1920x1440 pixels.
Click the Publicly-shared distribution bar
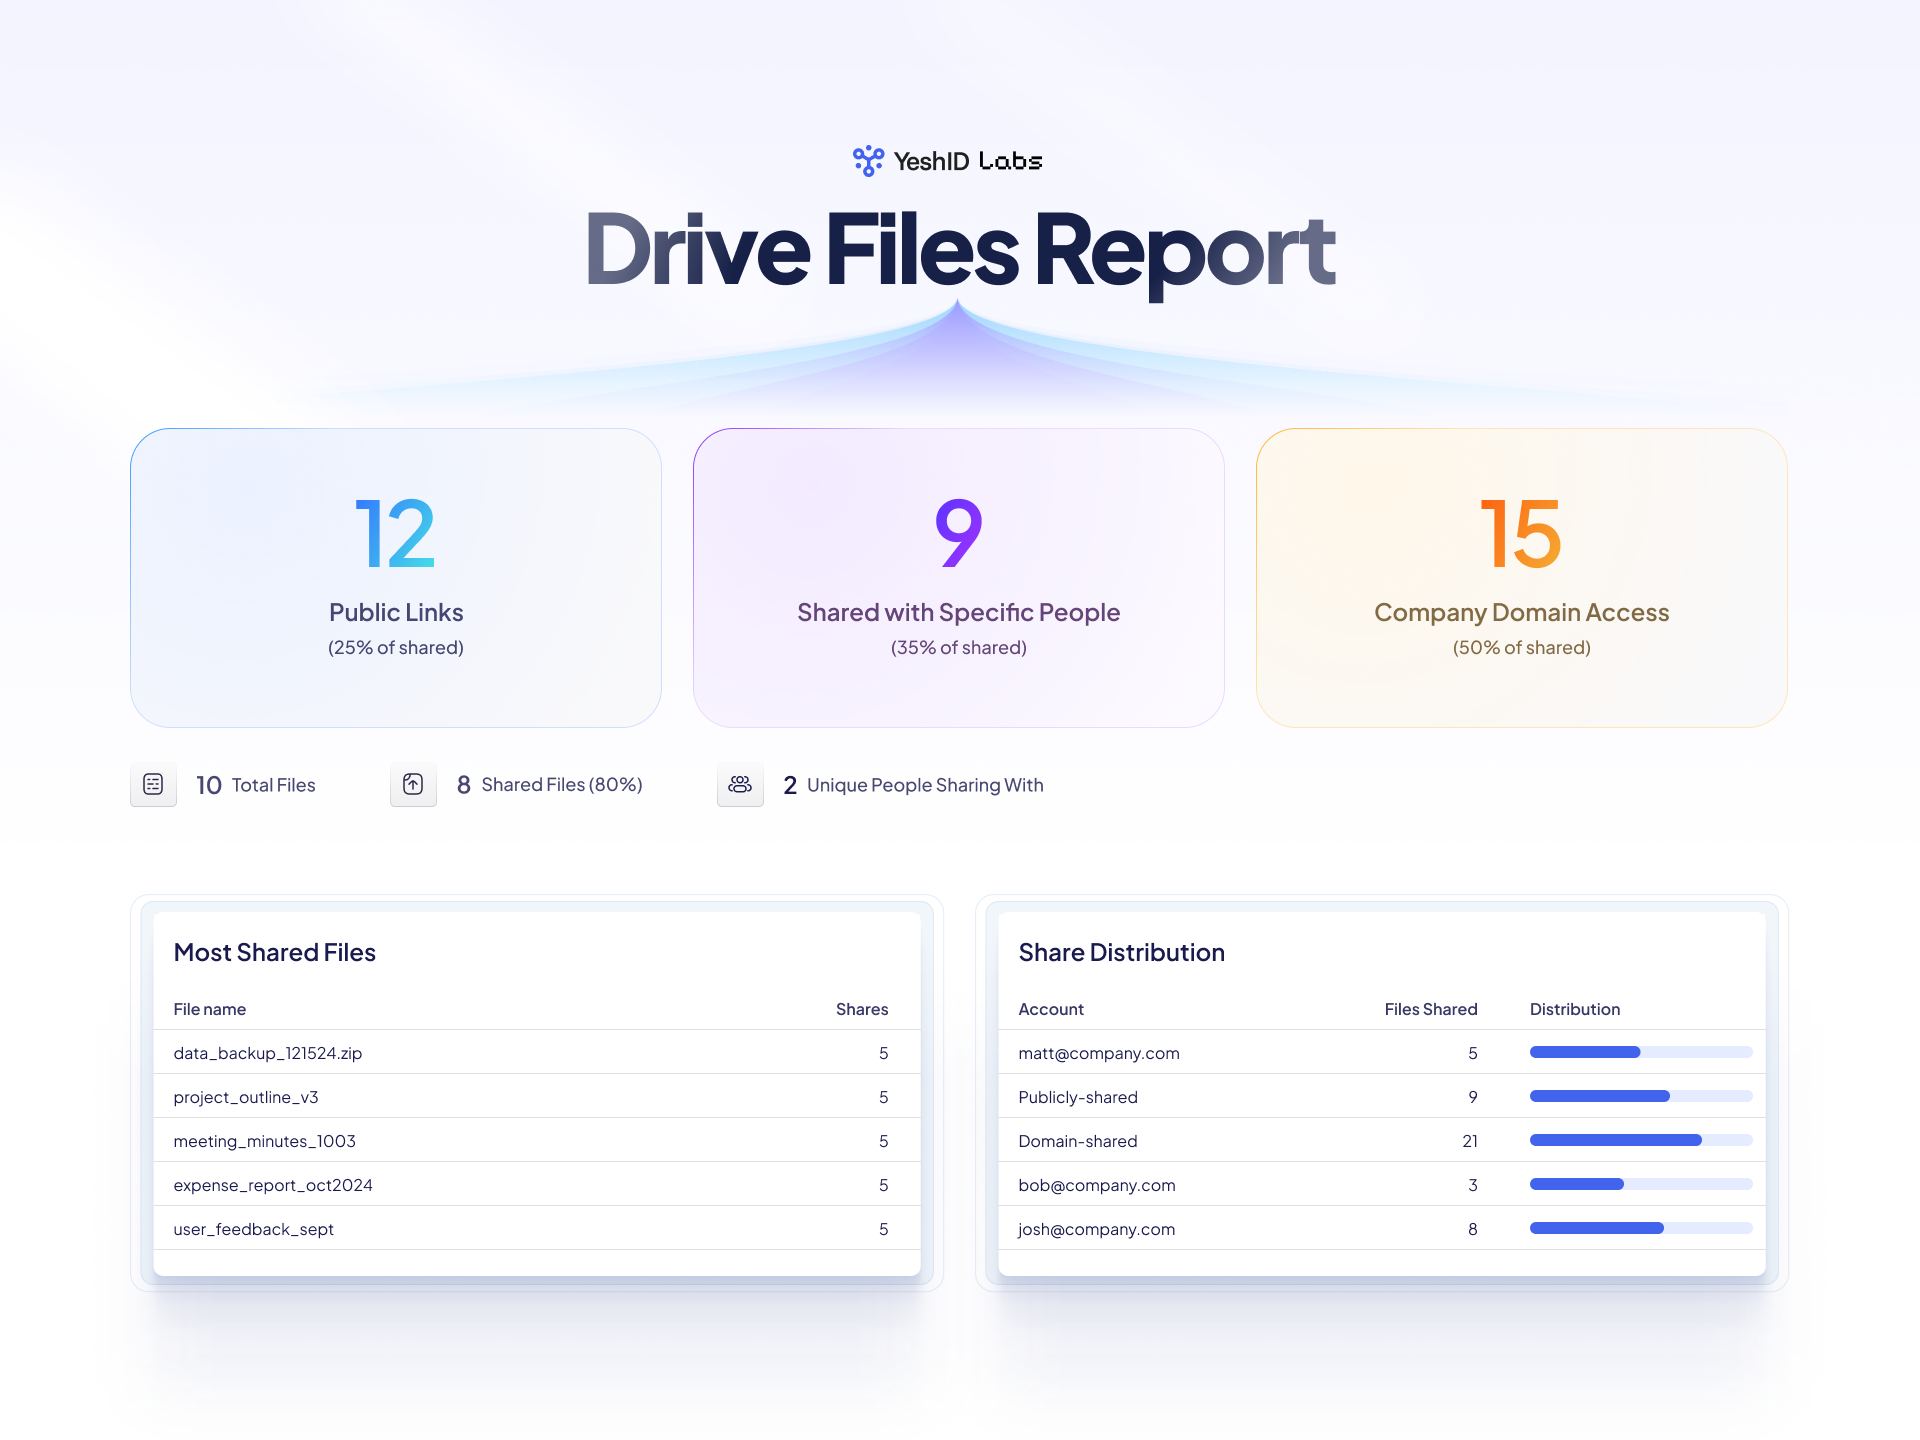point(1641,1096)
